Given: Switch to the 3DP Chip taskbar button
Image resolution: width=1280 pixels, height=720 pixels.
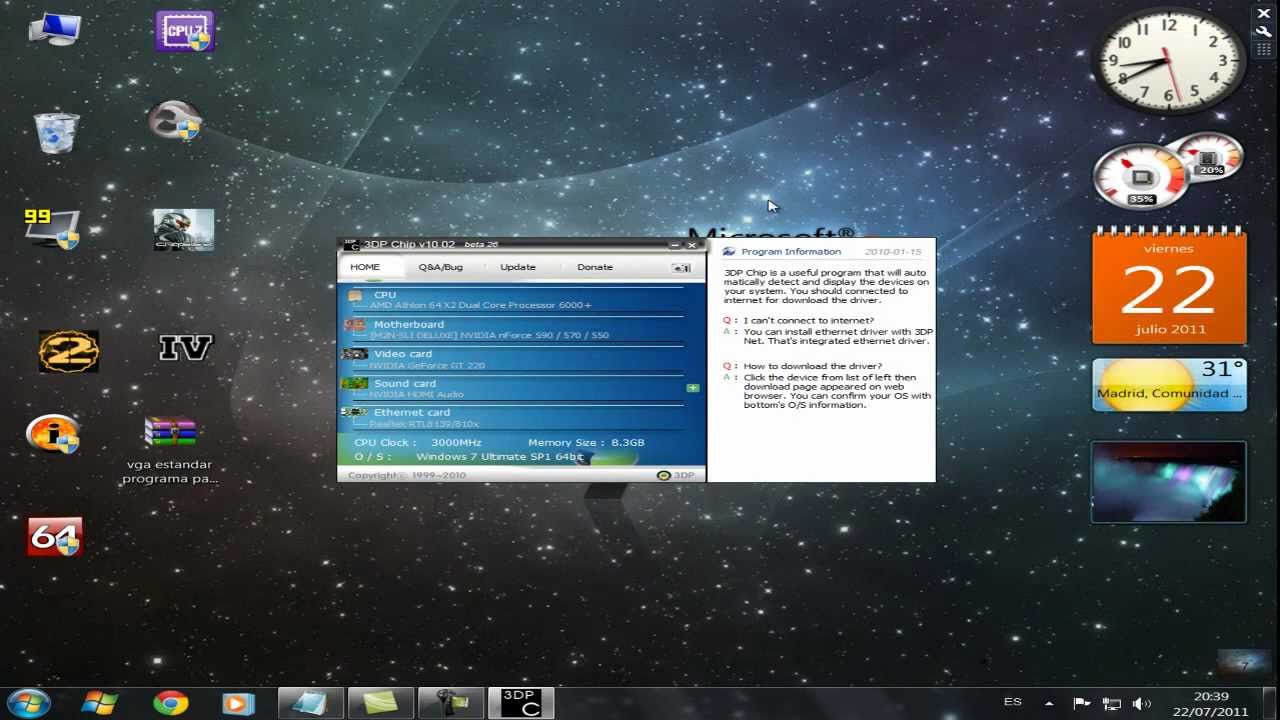Looking at the screenshot, I should pos(521,703).
